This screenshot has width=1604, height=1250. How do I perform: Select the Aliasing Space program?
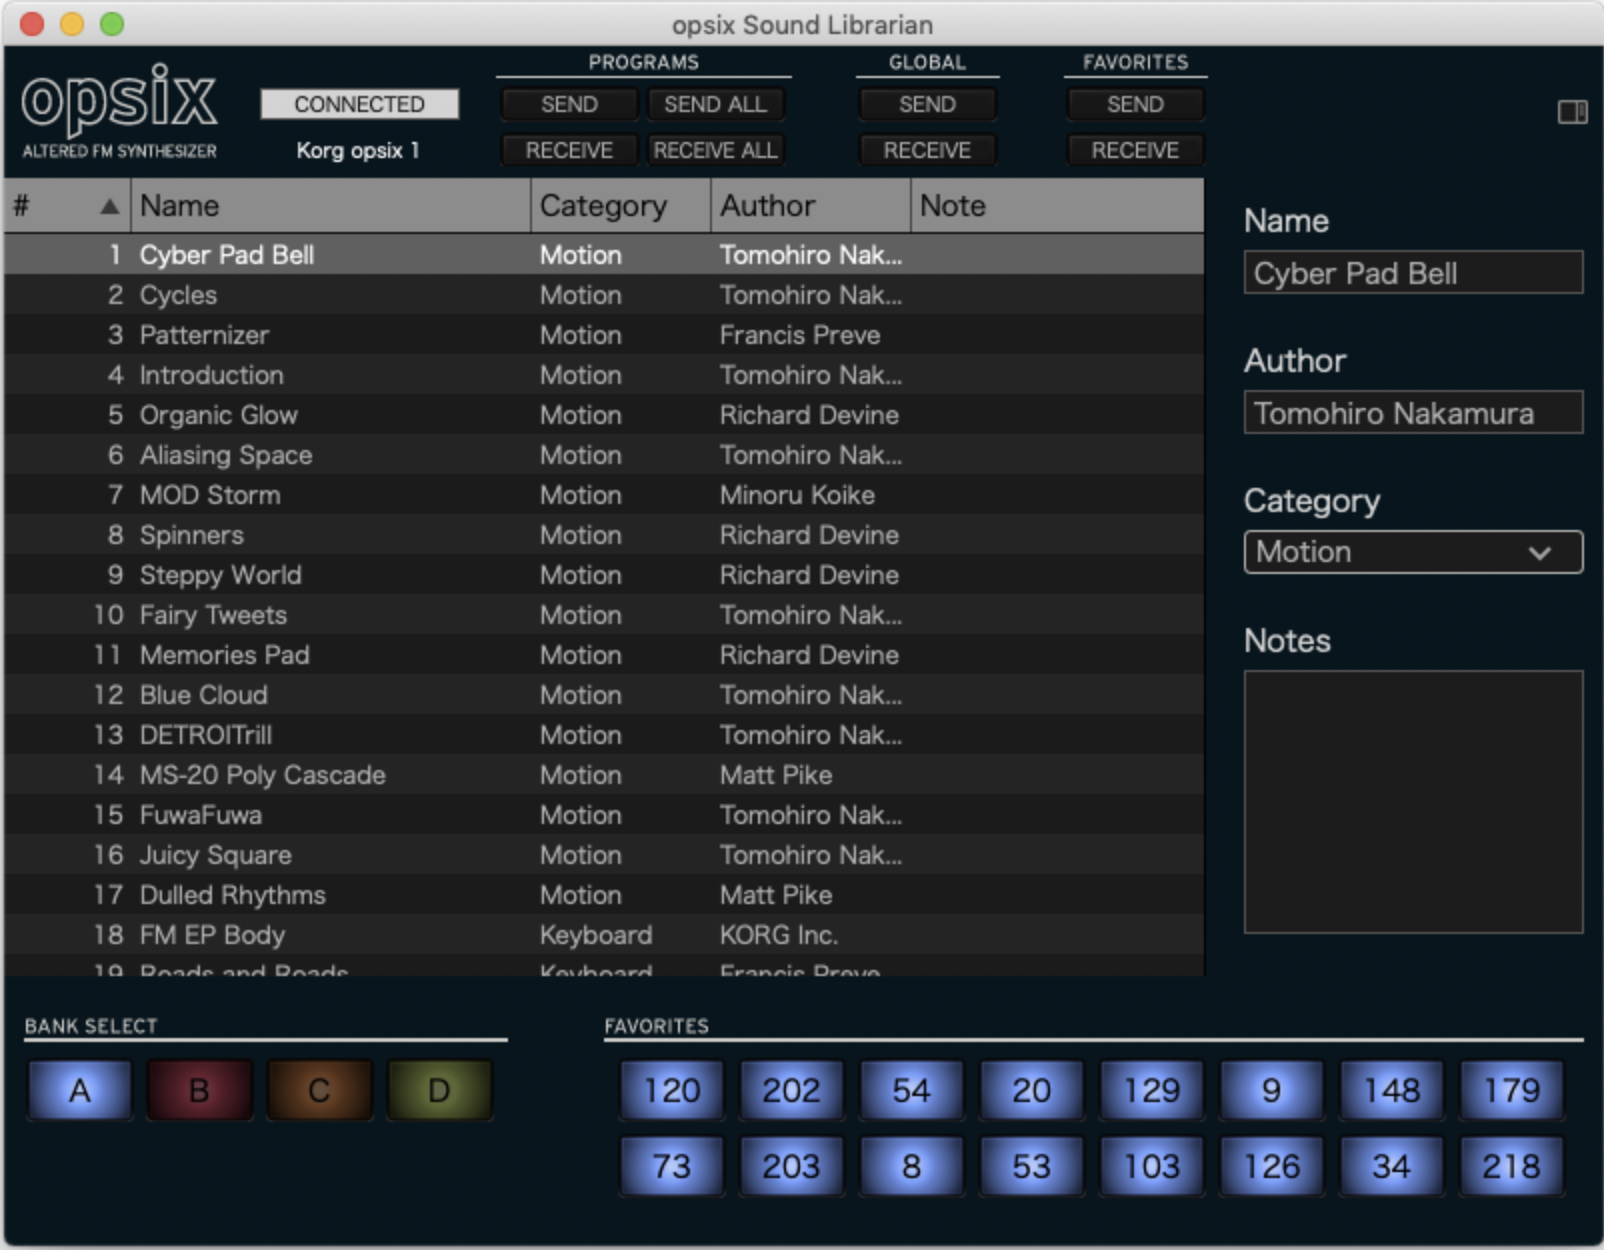[604, 455]
